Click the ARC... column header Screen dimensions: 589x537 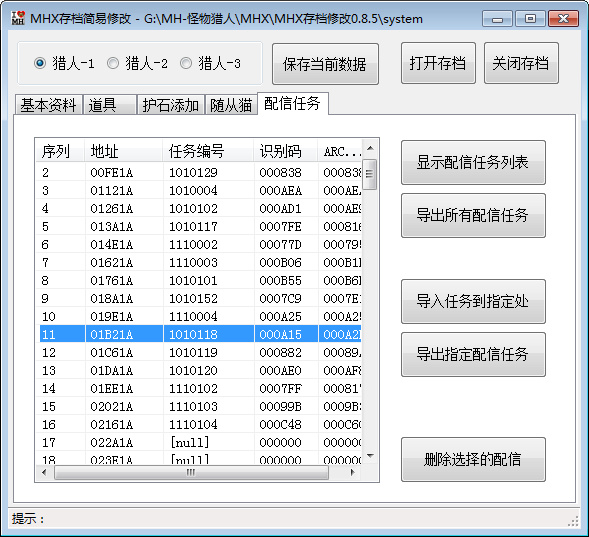[340, 151]
